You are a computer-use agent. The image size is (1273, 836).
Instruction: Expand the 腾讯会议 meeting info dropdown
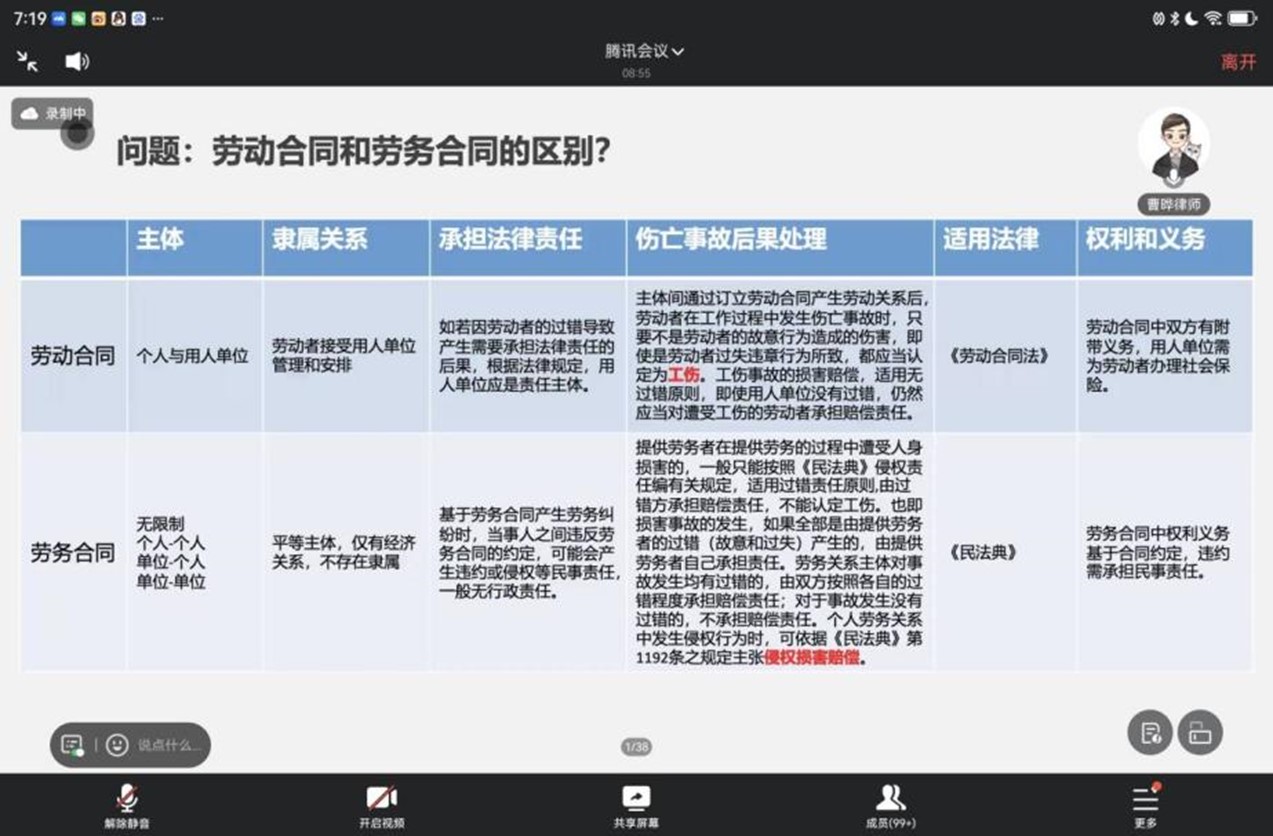[x=644, y=51]
